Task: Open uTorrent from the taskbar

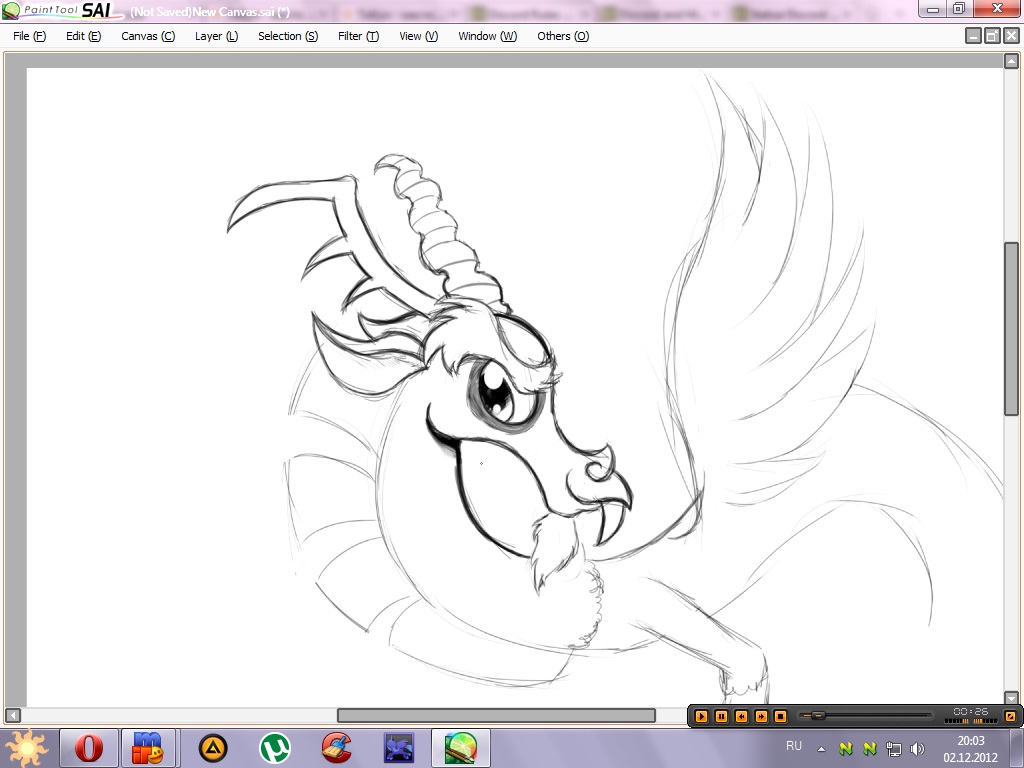Action: pos(275,748)
